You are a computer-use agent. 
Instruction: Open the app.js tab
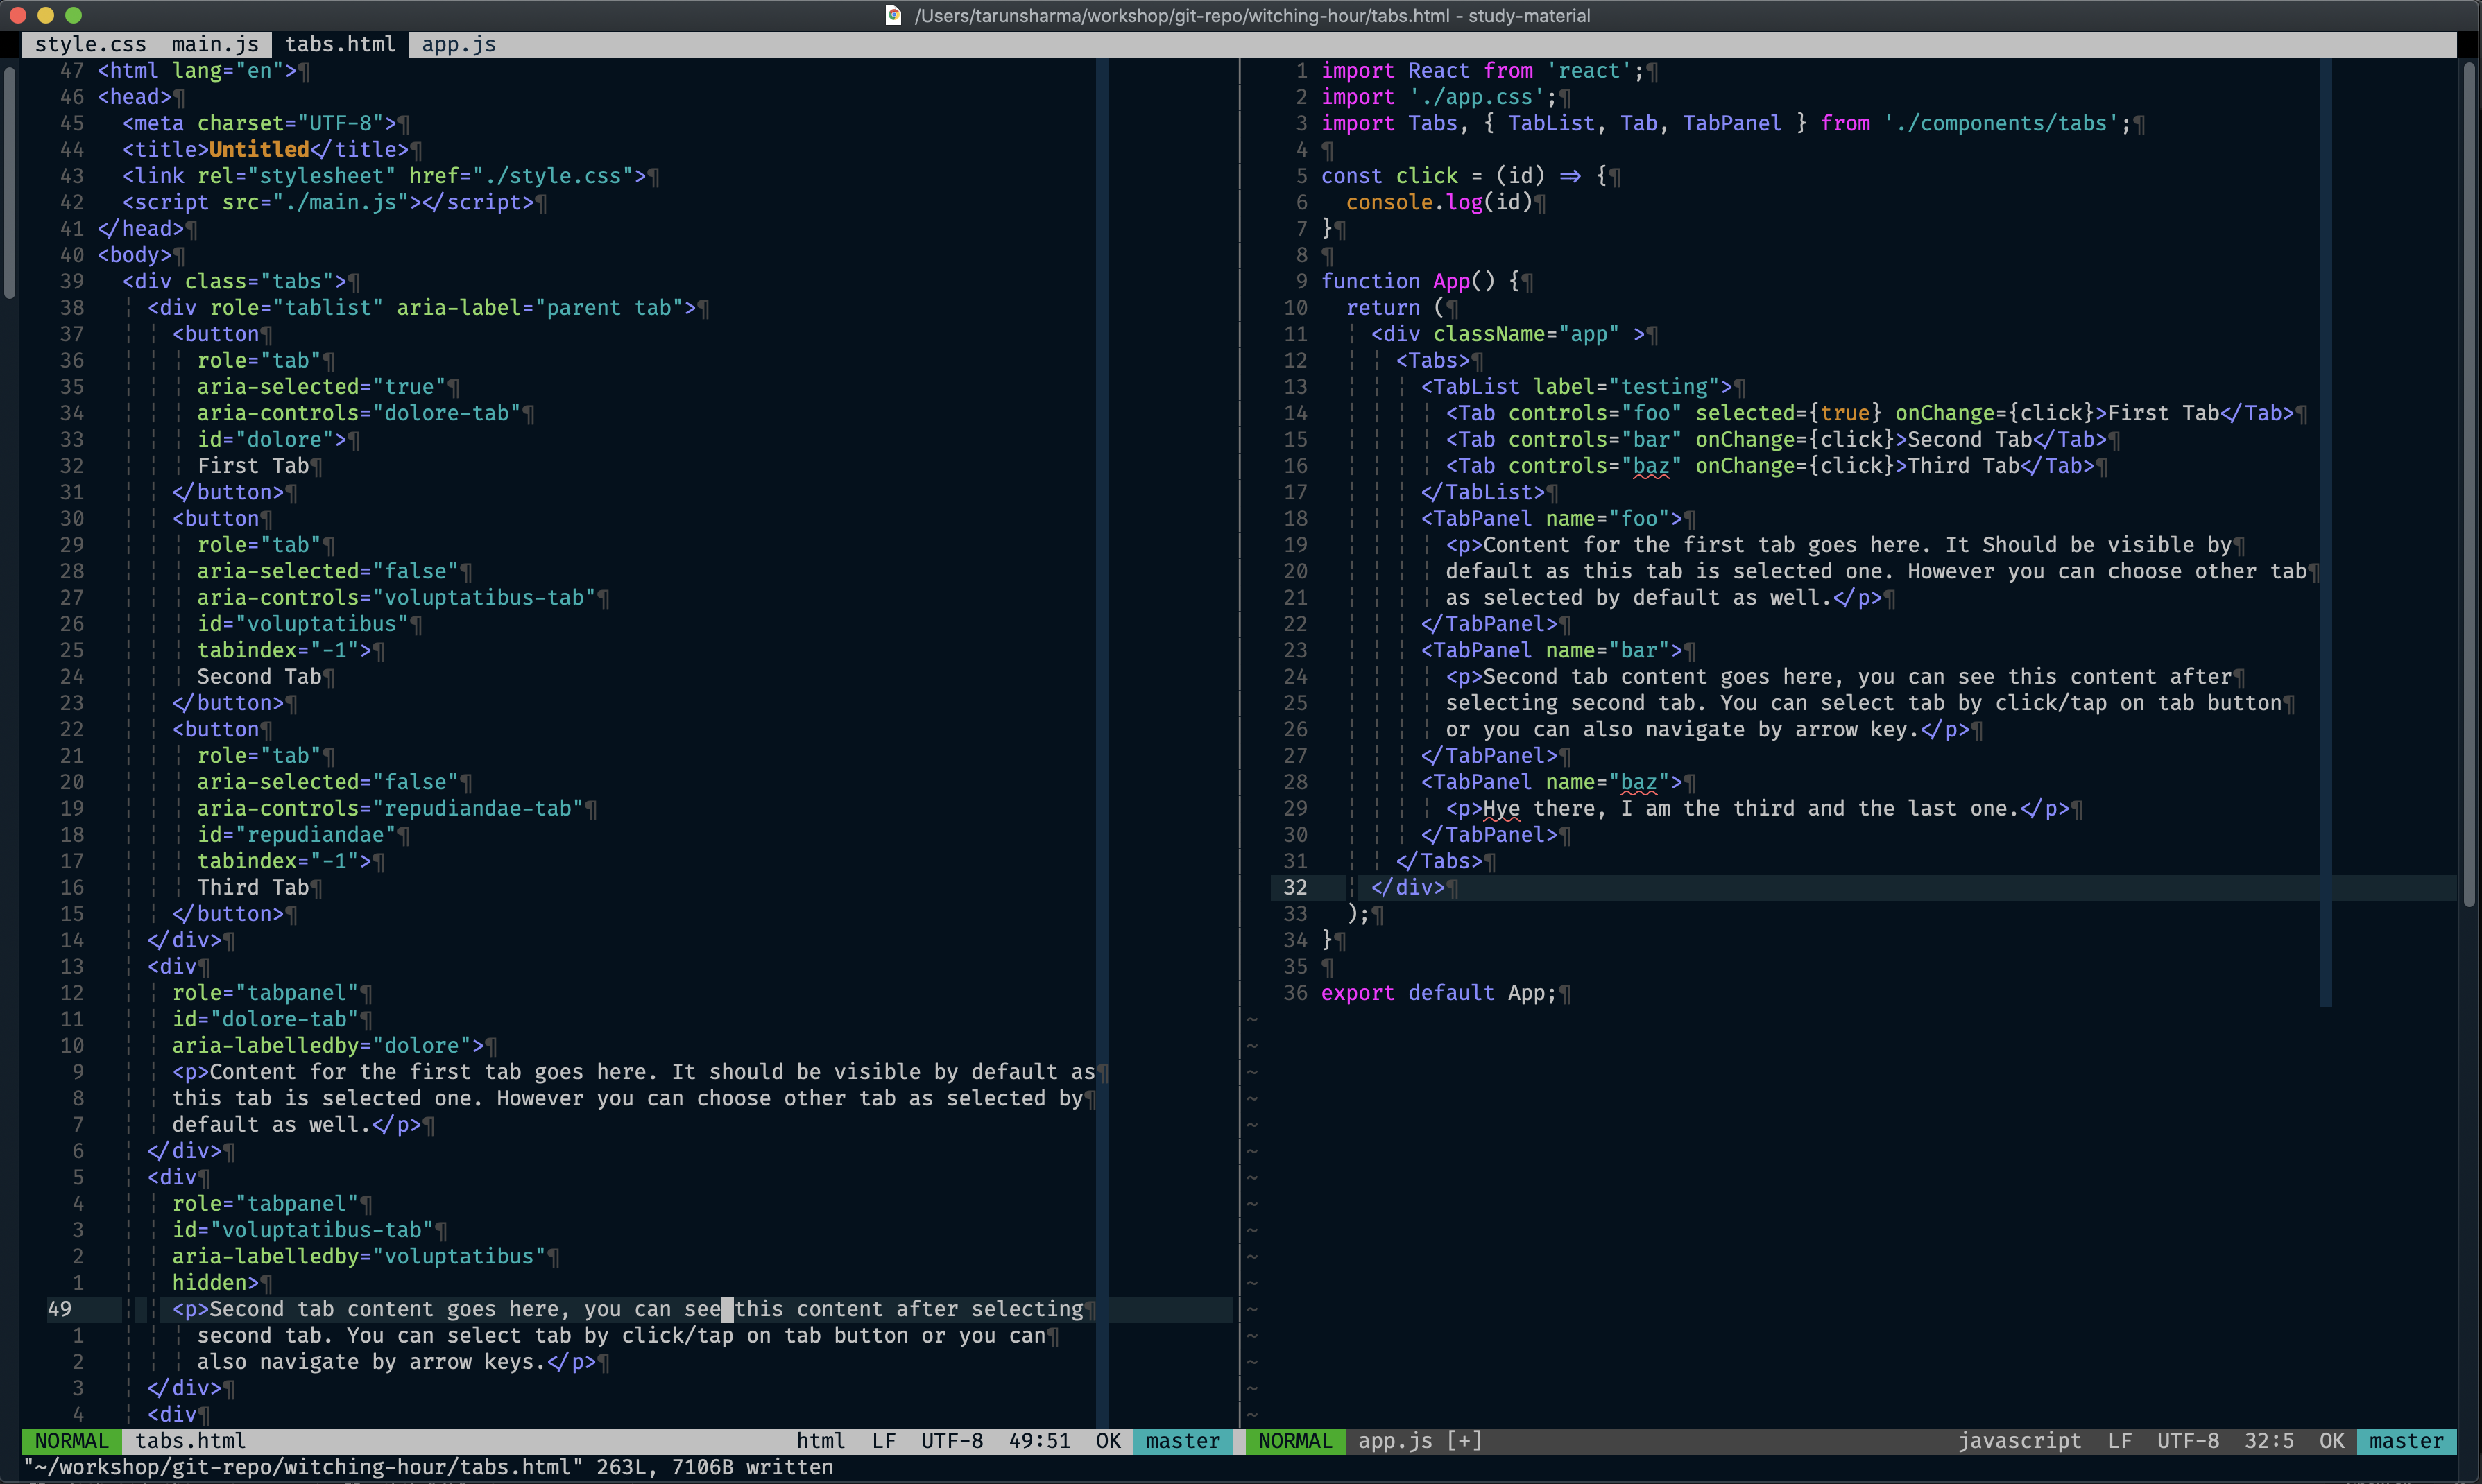click(x=459, y=44)
